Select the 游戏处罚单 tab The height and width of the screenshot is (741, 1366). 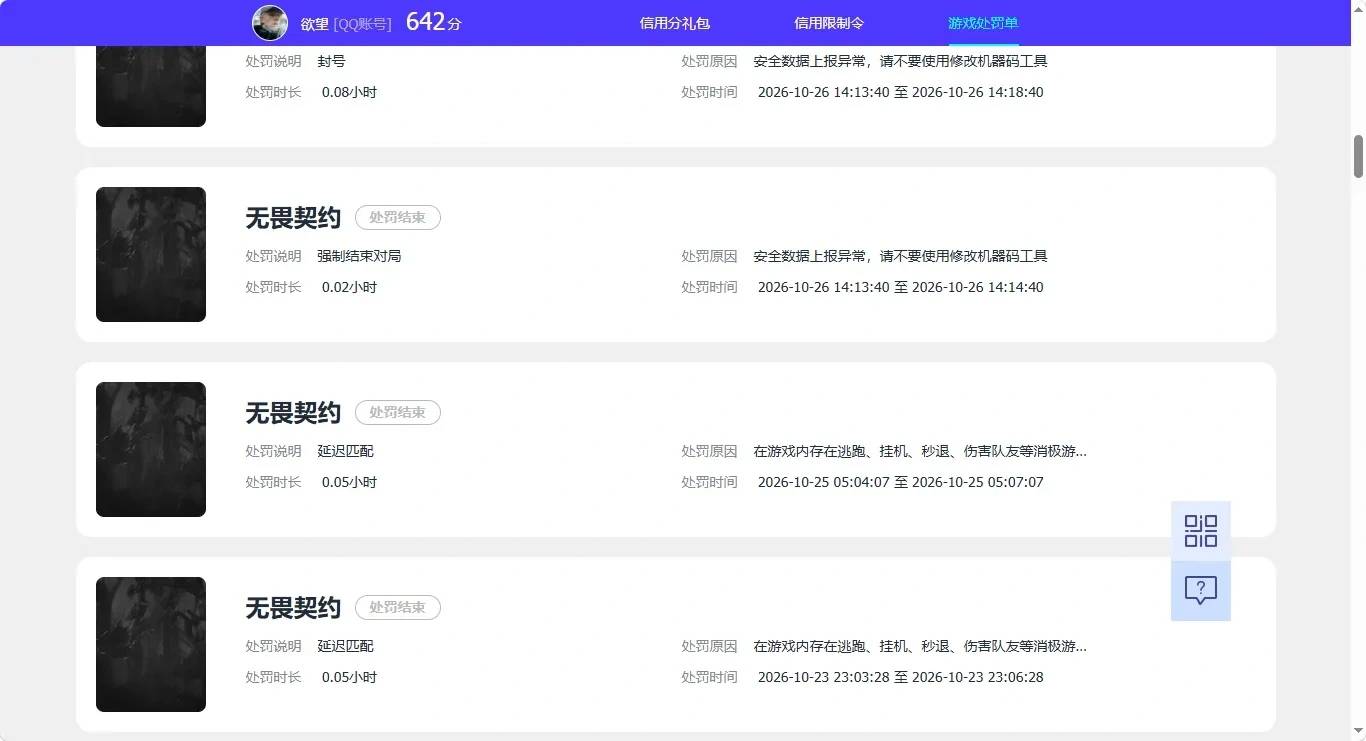[983, 23]
